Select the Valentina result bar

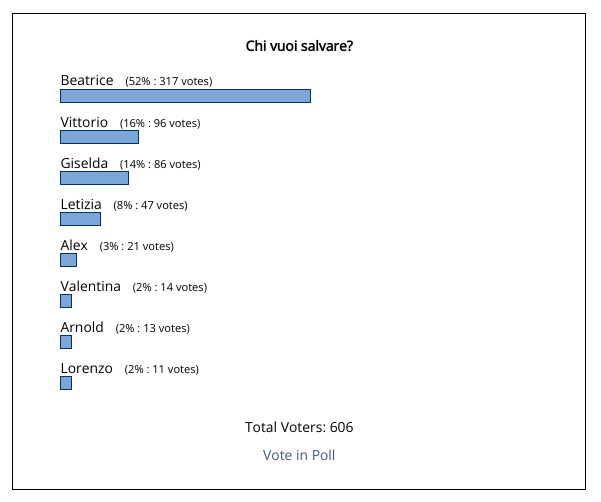click(x=66, y=301)
